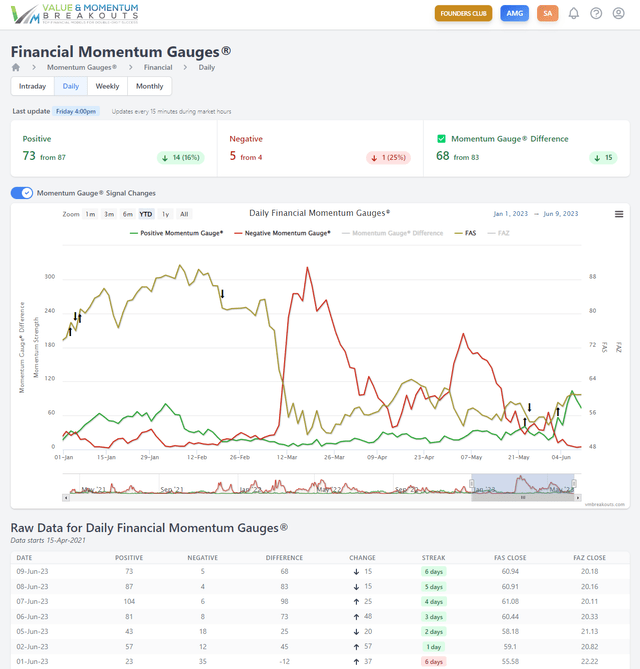Screen dimensions: 640x669
Task: Click the 04-Jun signal change arrow marker
Action: (x=558, y=412)
